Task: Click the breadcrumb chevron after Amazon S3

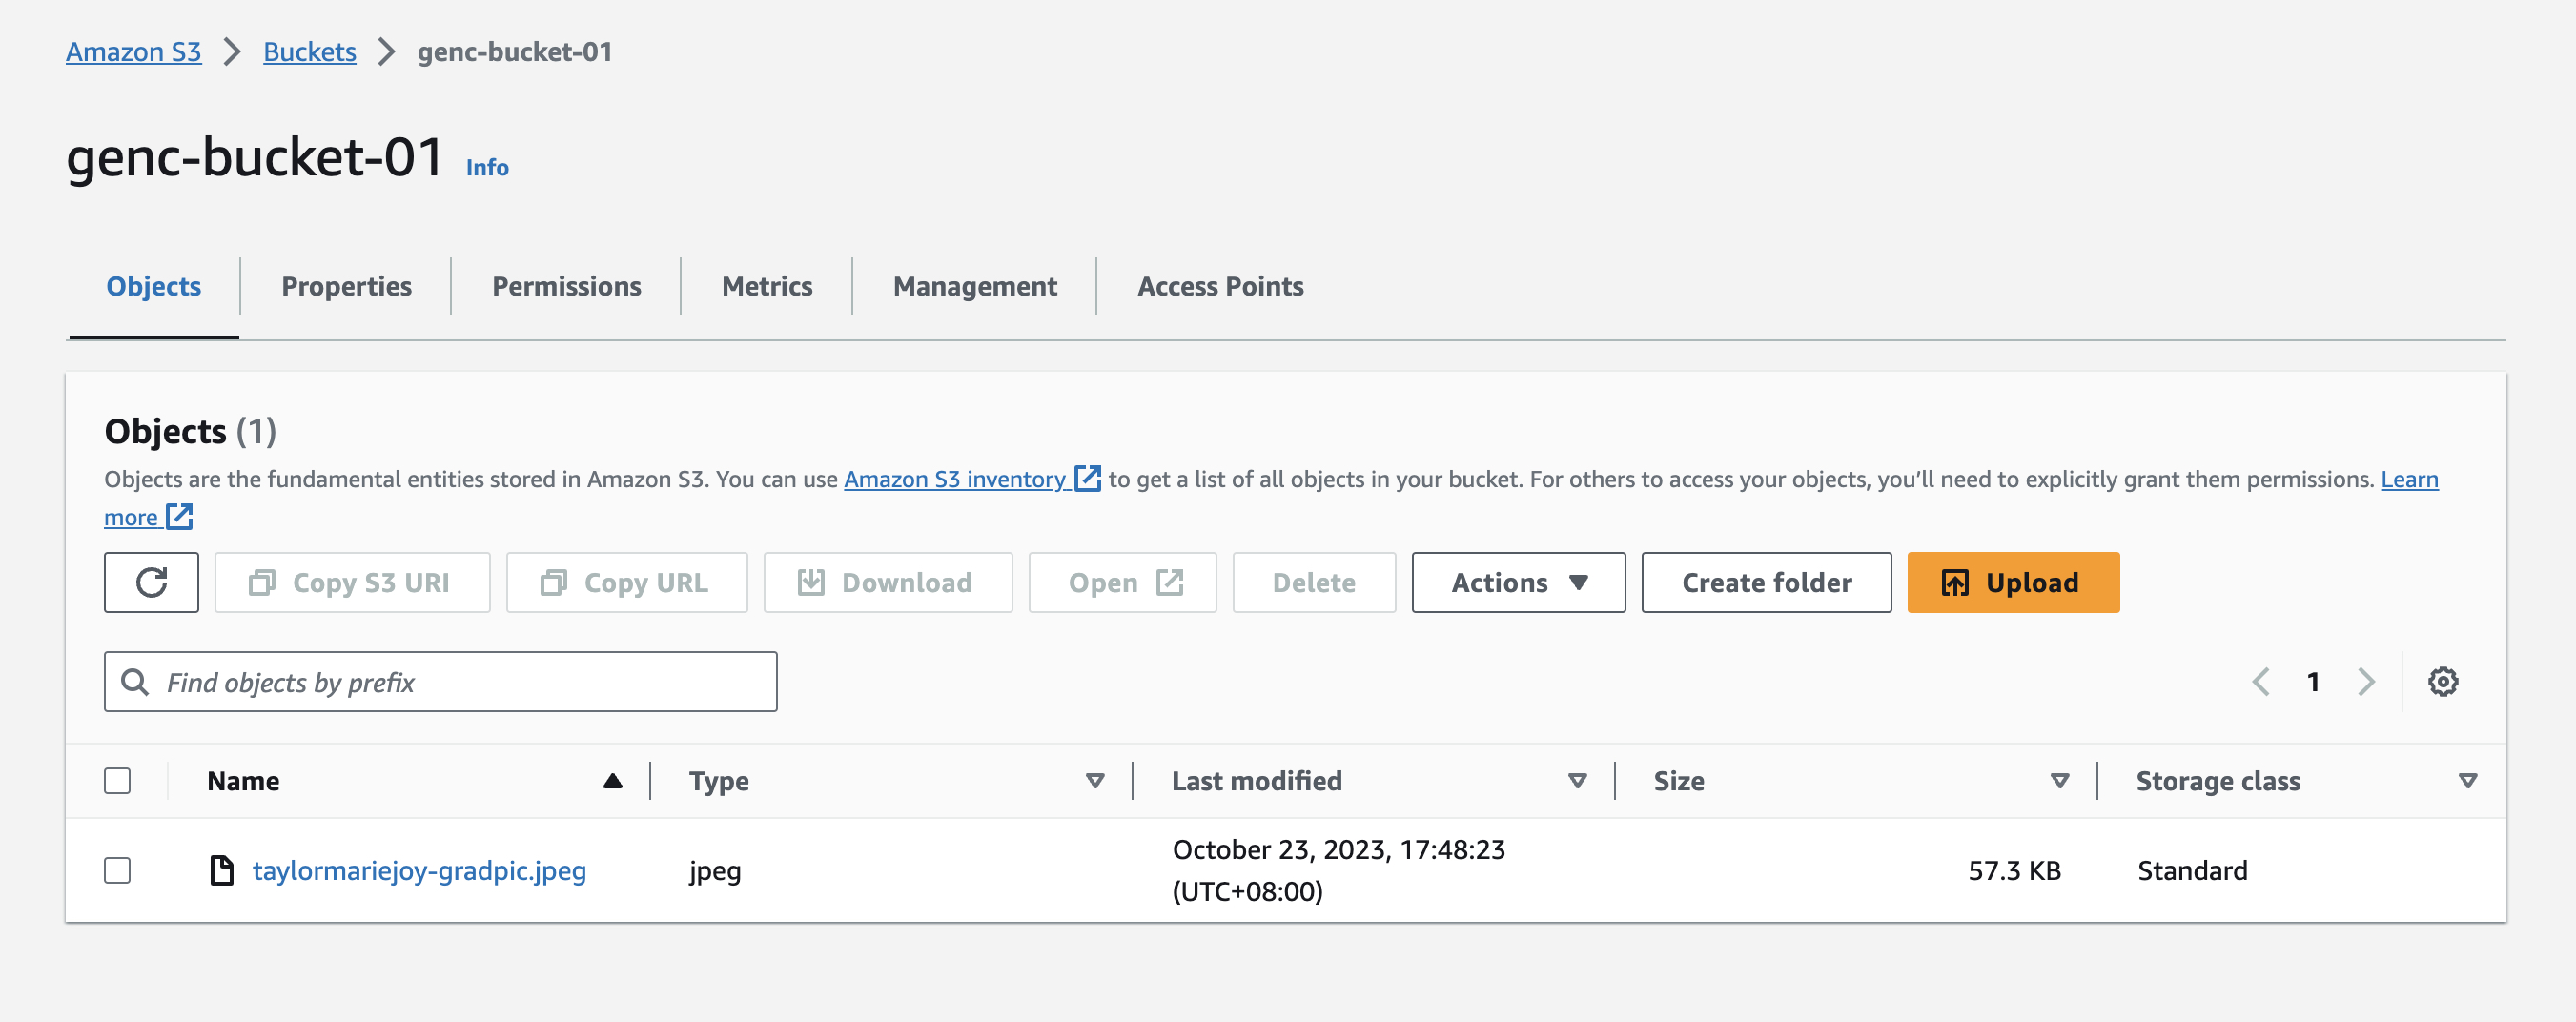Action: pos(232,52)
